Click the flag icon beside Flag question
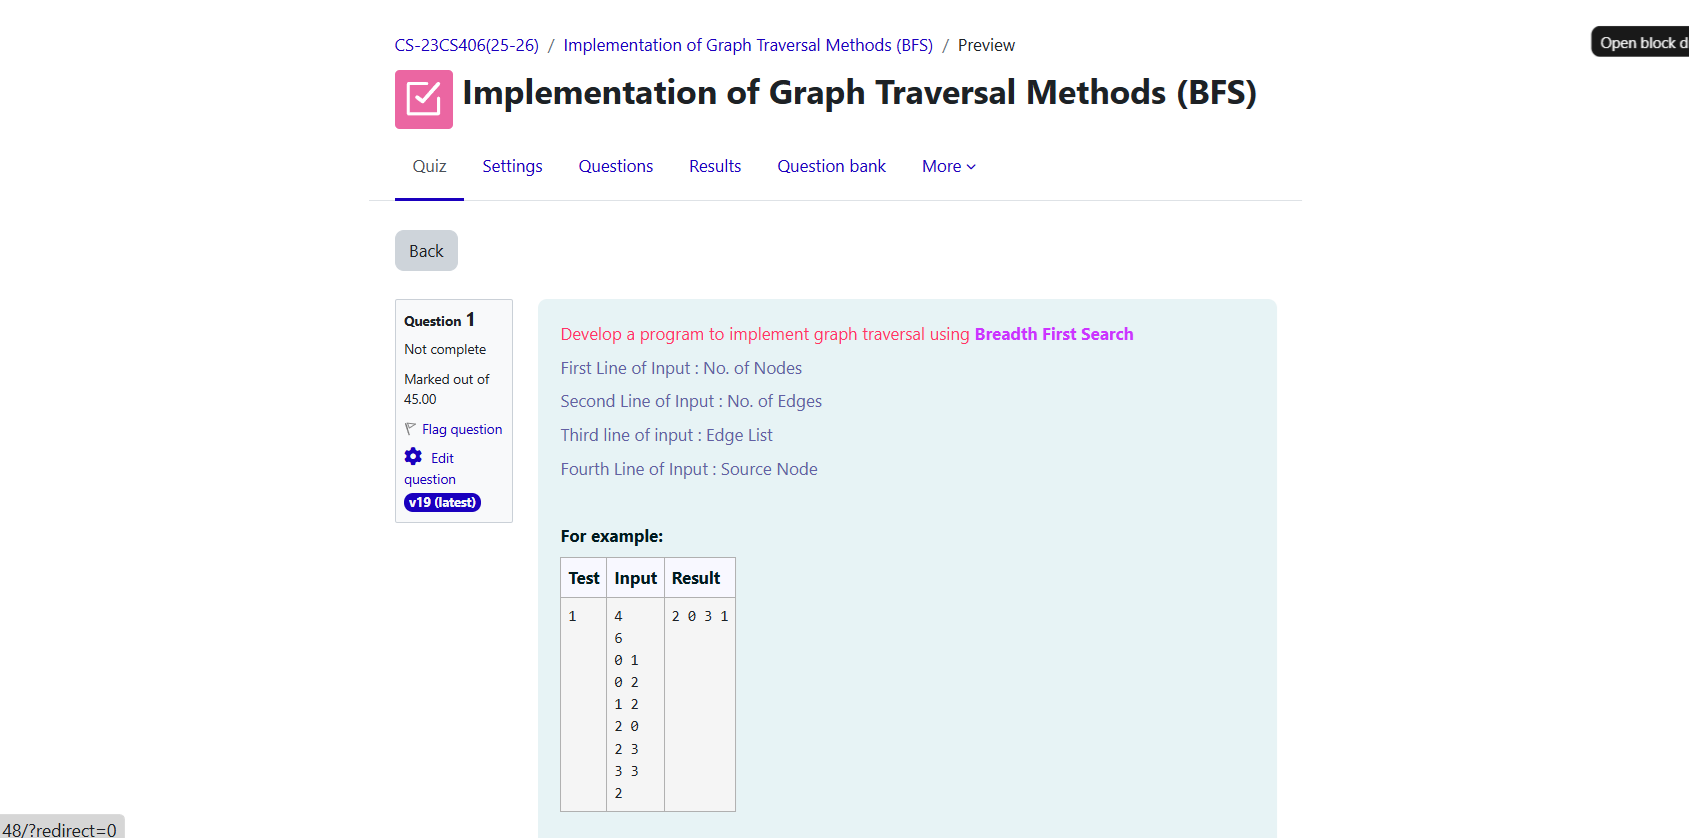 point(410,429)
